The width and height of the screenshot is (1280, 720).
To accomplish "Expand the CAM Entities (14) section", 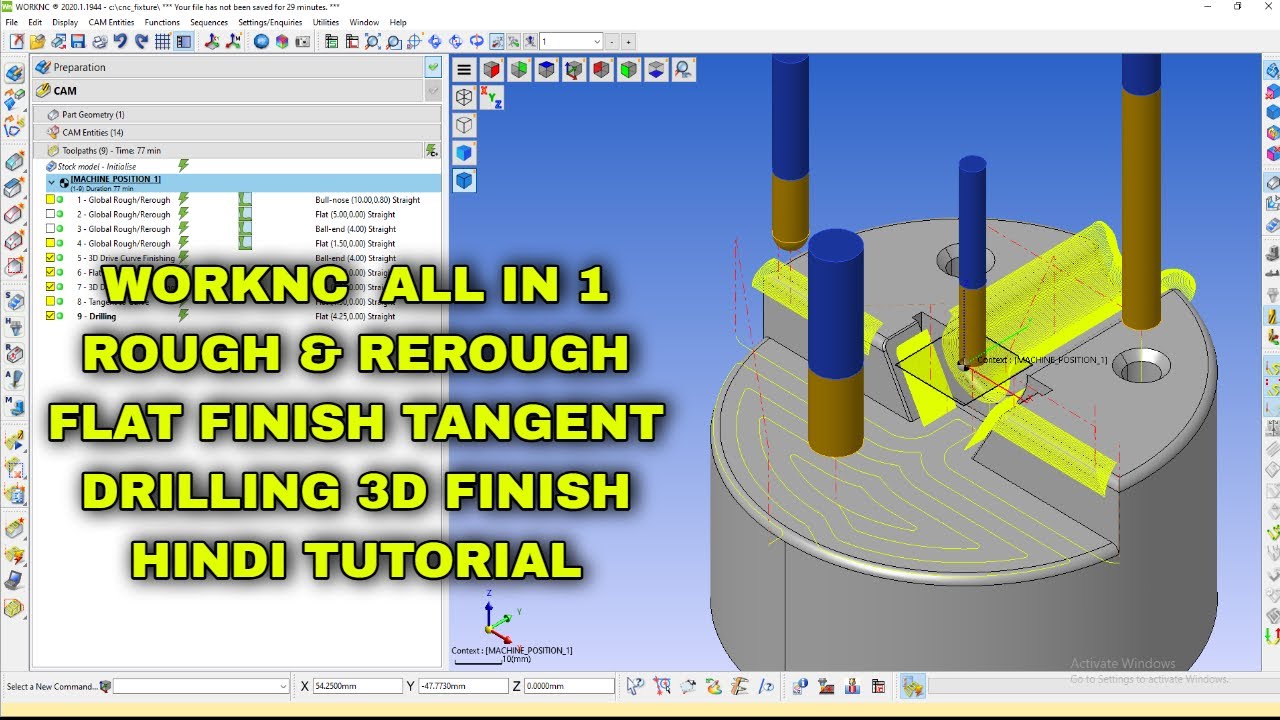I will (237, 132).
